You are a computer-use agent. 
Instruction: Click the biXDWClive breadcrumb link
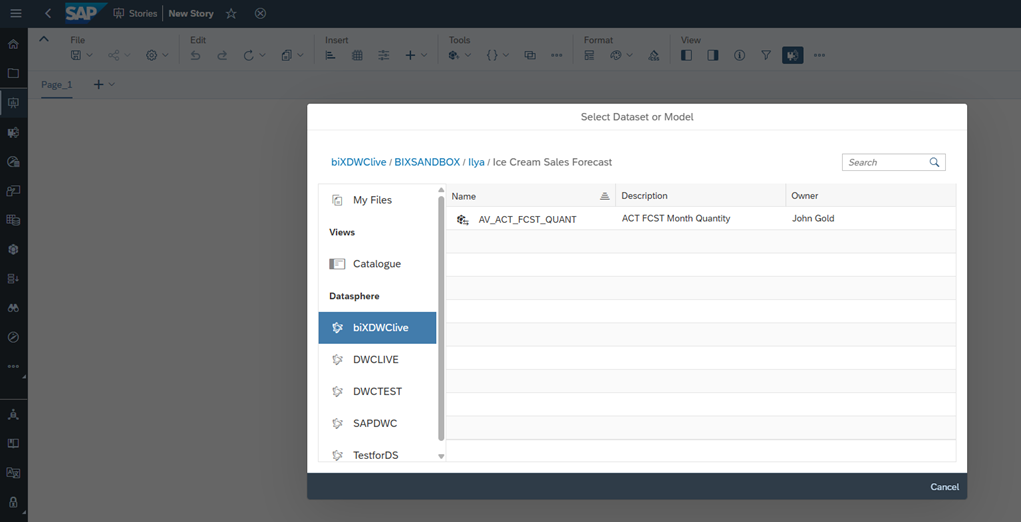358,162
